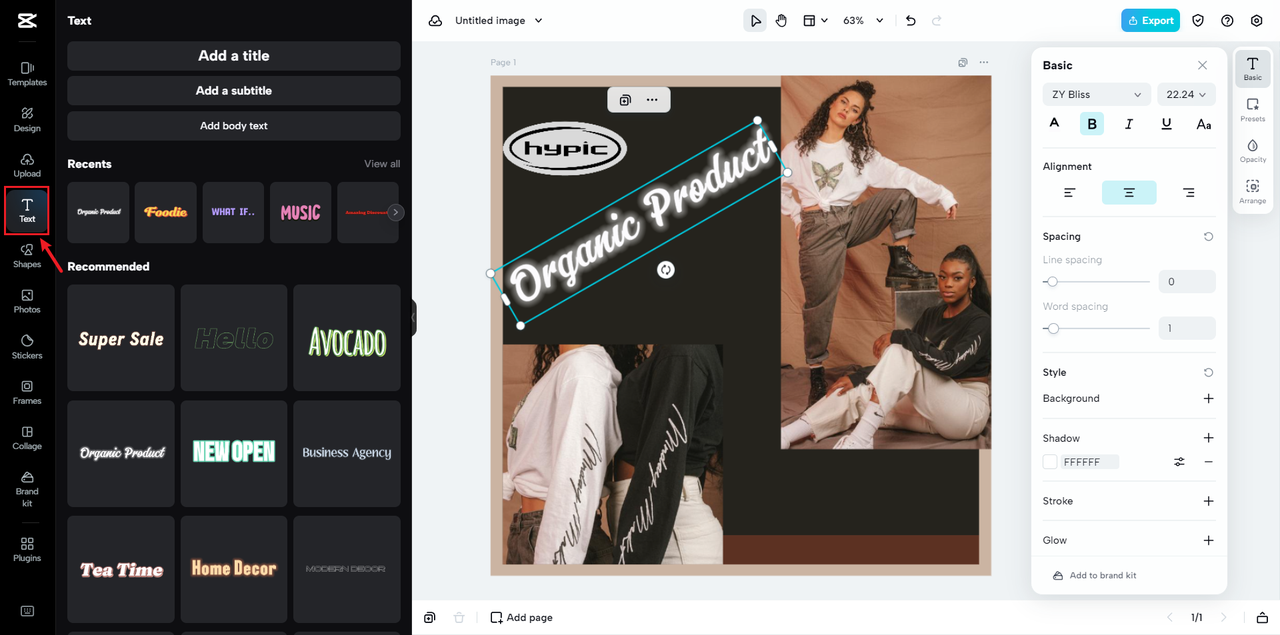Click the white shadow color swatch
The image size is (1280, 635).
1050,462
